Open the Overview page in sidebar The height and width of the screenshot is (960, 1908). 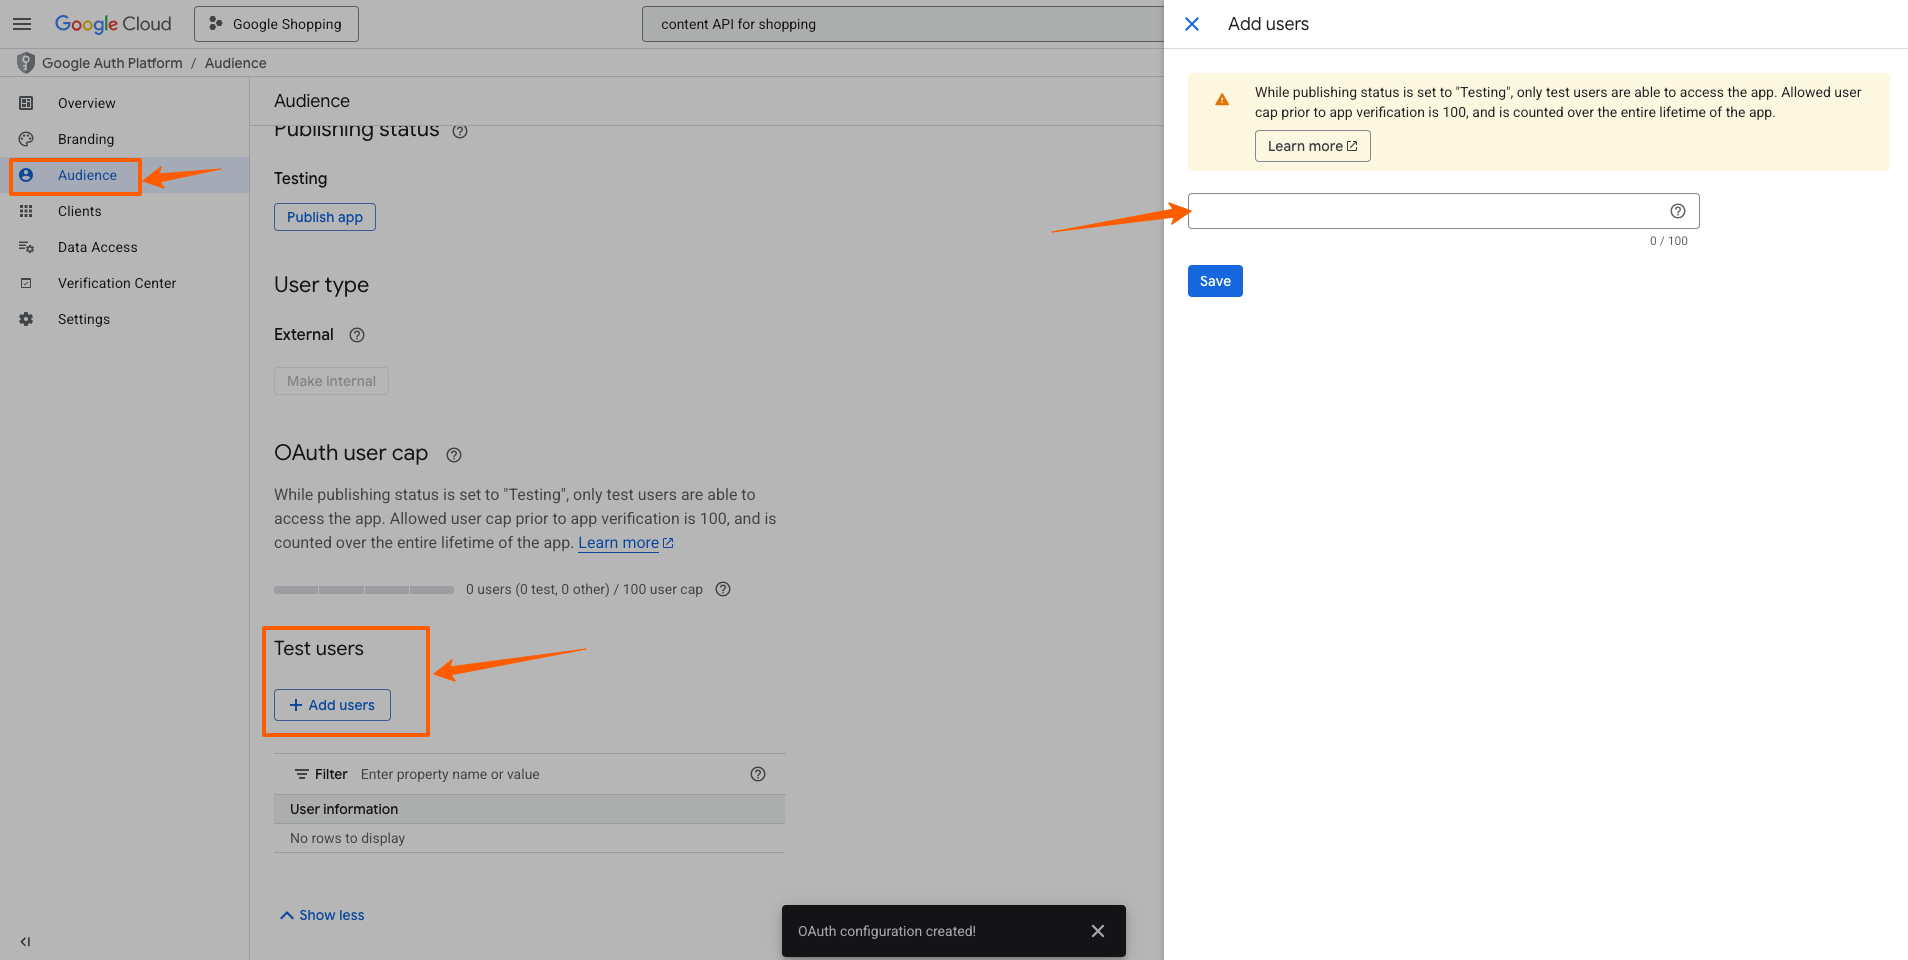[86, 103]
